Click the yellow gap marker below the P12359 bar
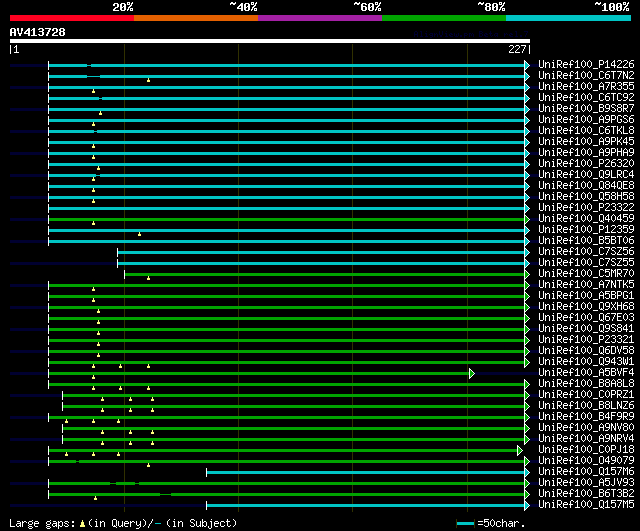 tap(140, 234)
